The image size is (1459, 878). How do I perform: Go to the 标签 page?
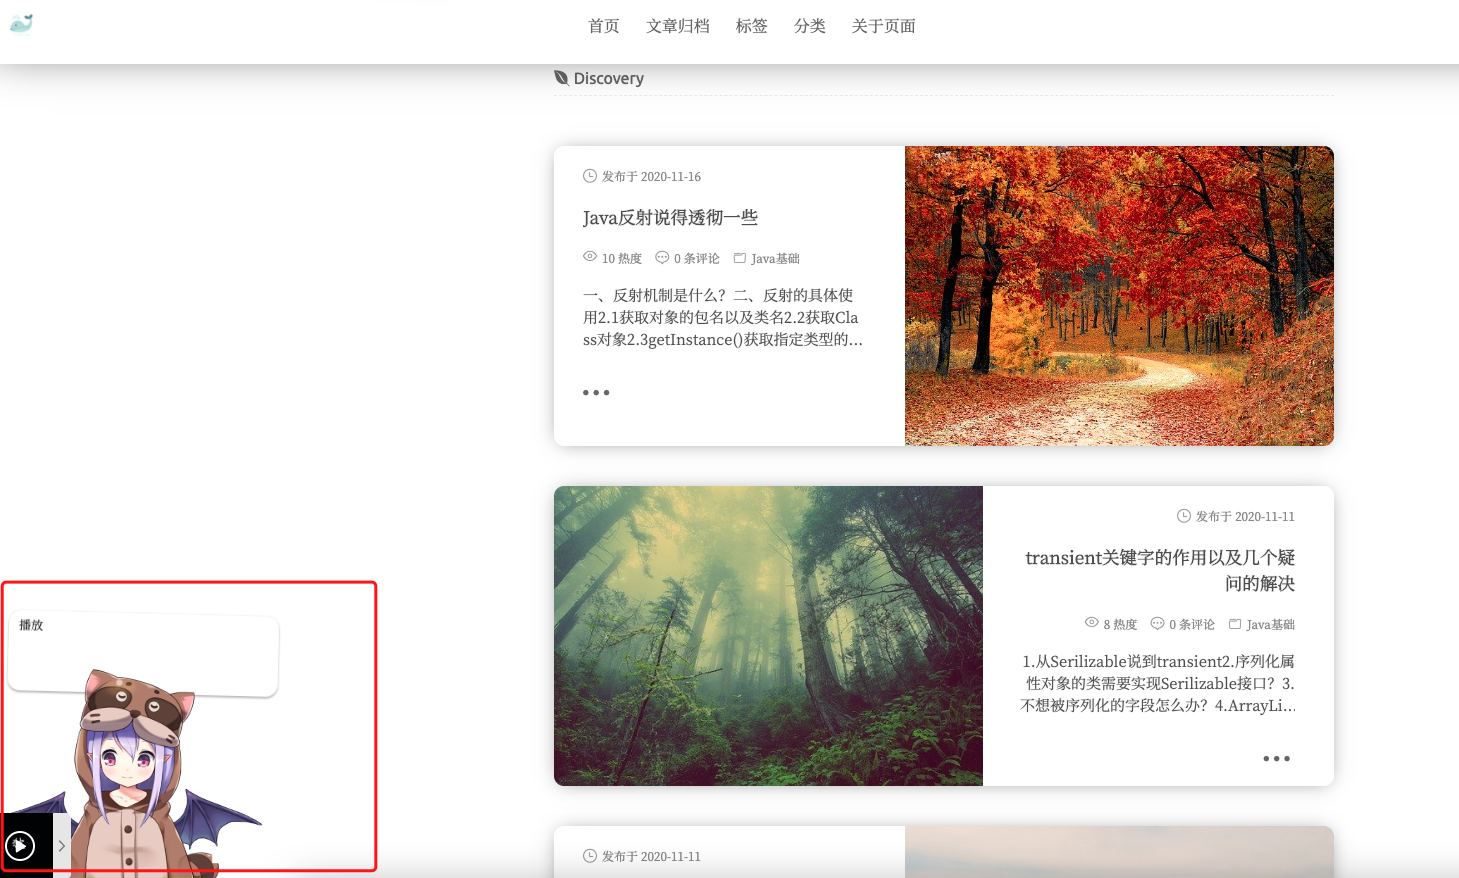coord(751,26)
